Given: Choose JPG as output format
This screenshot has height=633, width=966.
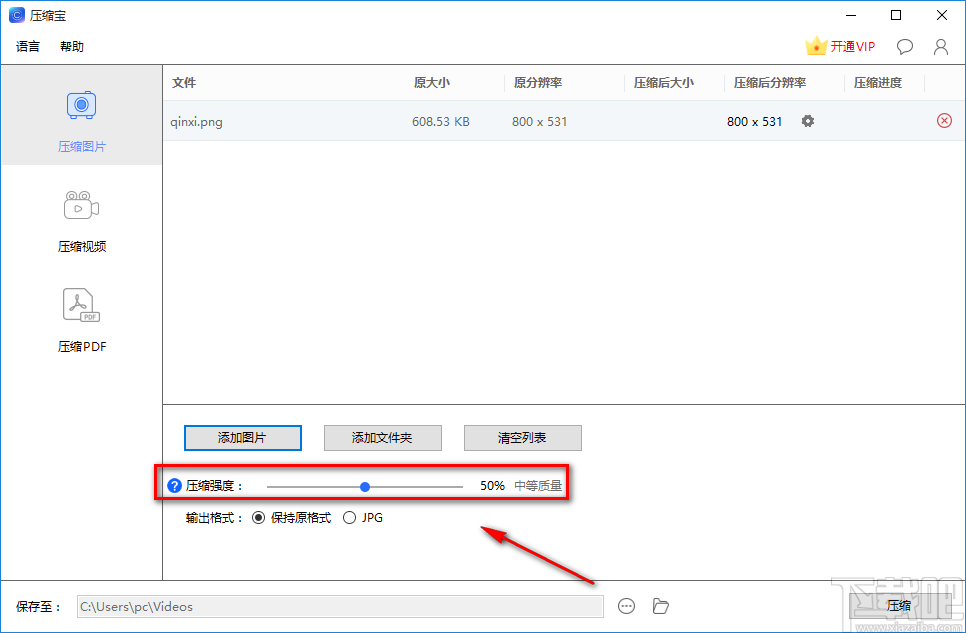Looking at the screenshot, I should point(350,517).
